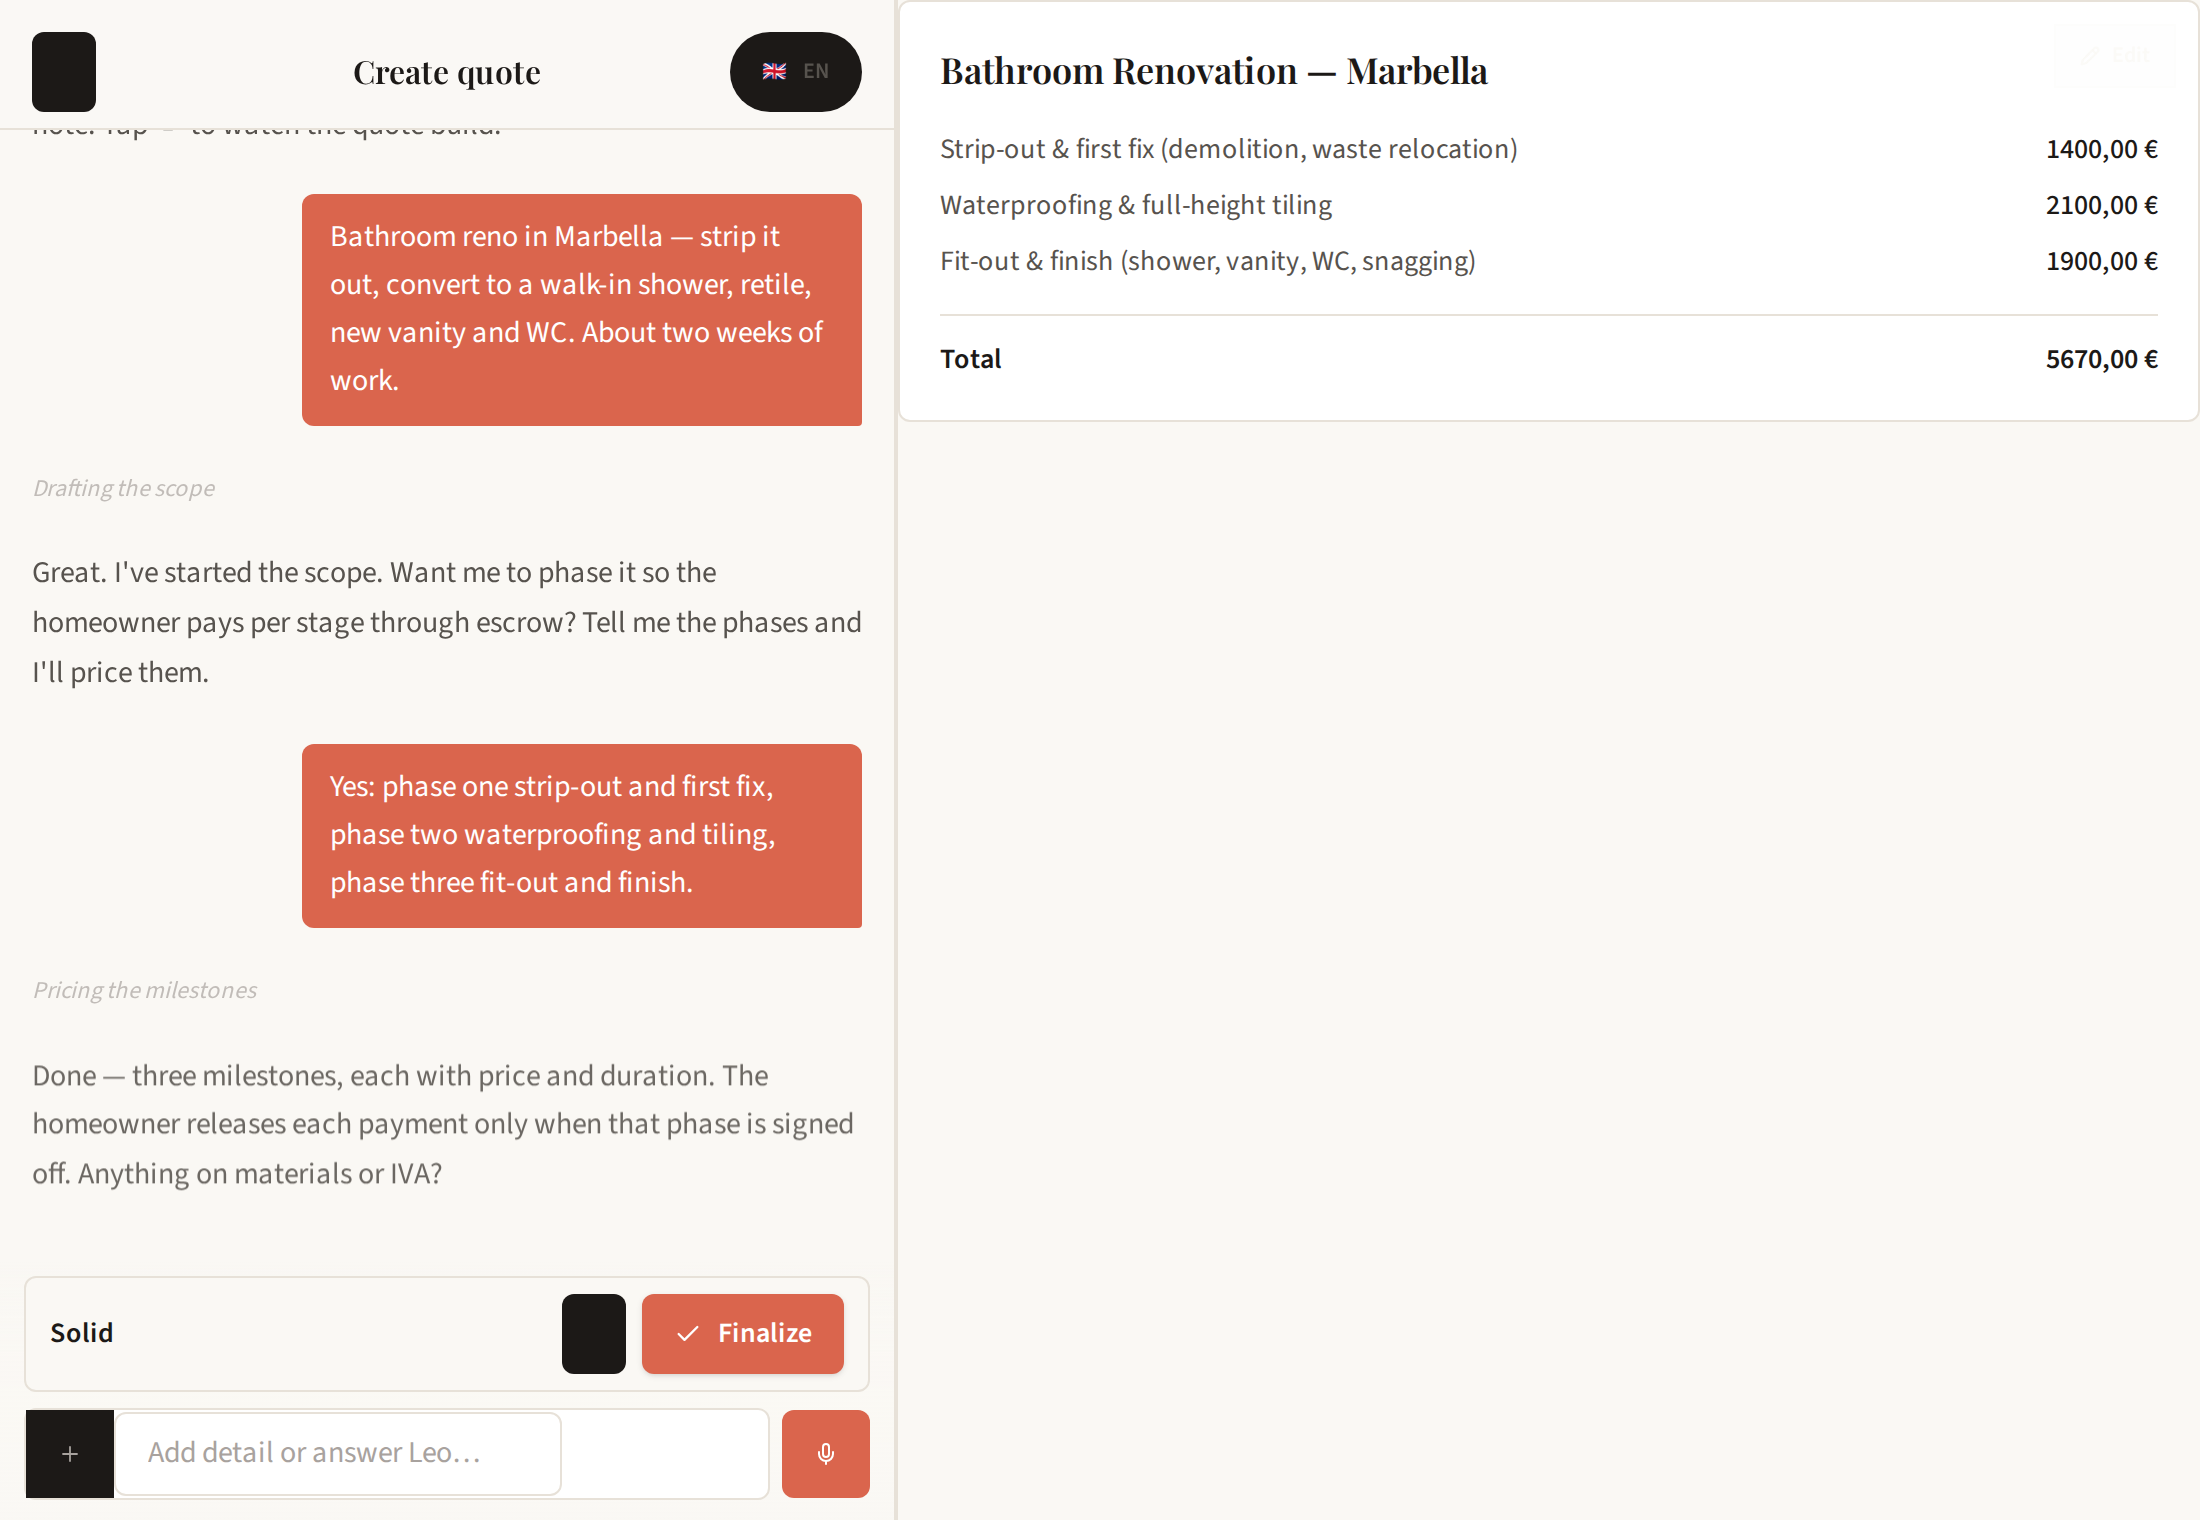Click the 'Yes: phase one strip-out' message bubble
Image resolution: width=2200 pixels, height=1520 pixels.
[582, 836]
